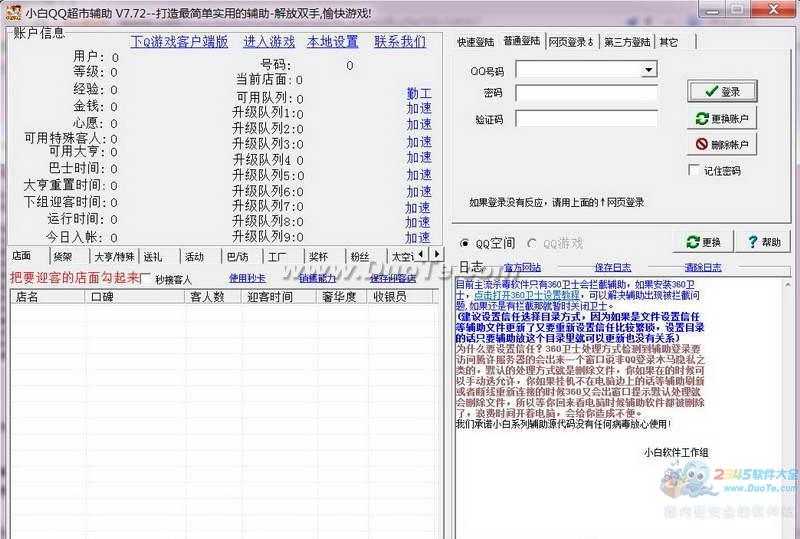Viewport: 800px width, 539px height.
Task: Click 加速 next to 升级队列1
Action: [x=419, y=108]
